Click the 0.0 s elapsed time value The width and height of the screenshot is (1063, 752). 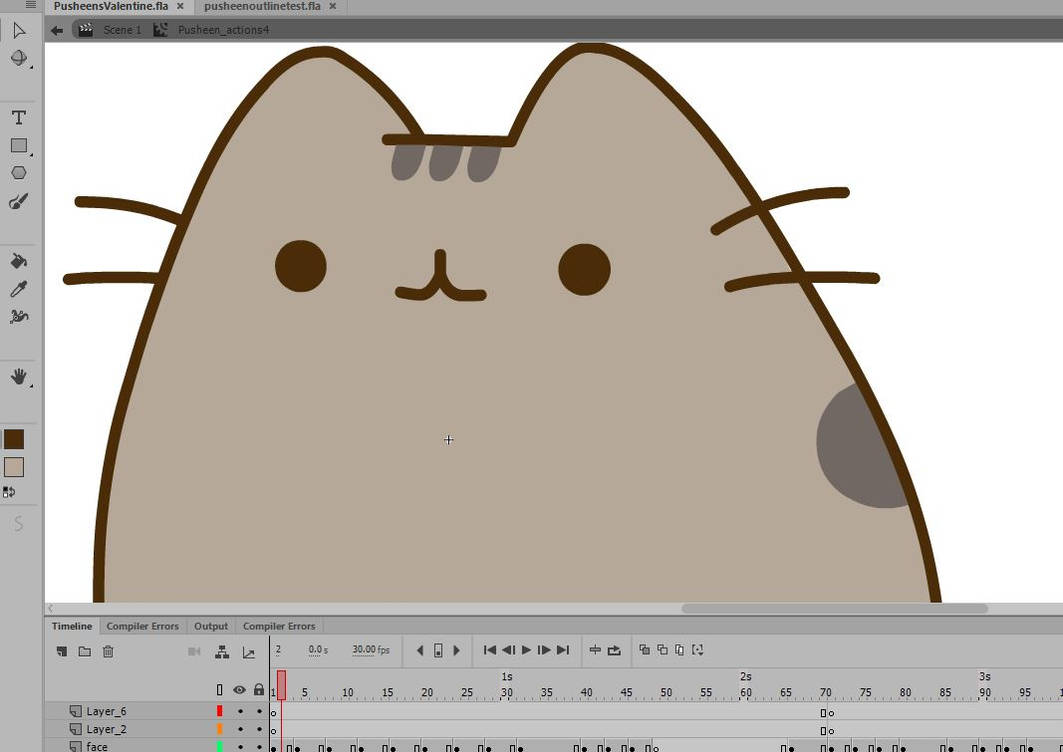pos(318,650)
